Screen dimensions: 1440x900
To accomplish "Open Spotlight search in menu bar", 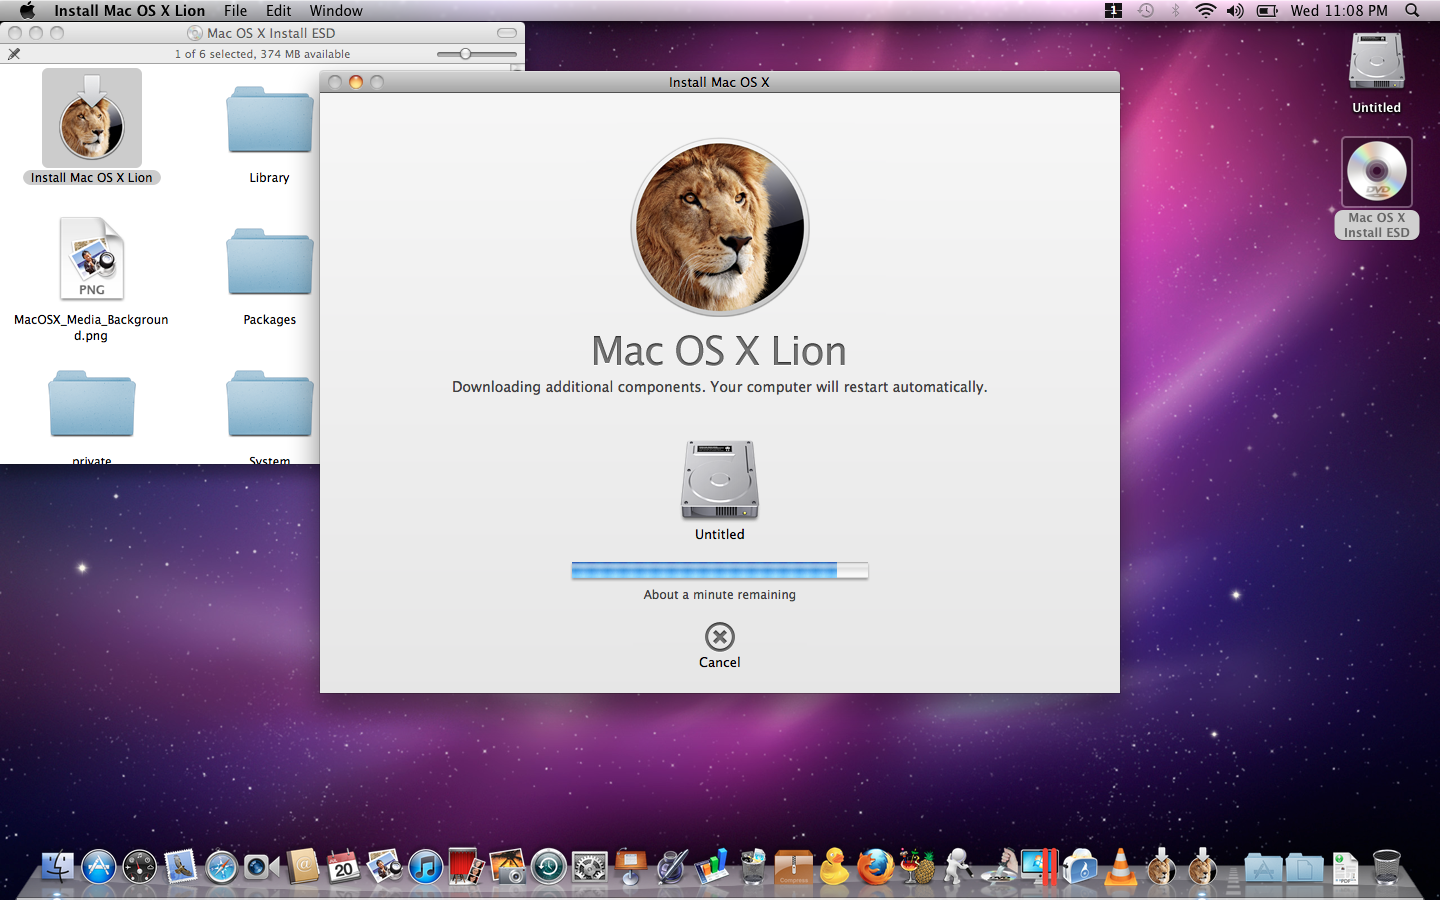I will [1412, 10].
